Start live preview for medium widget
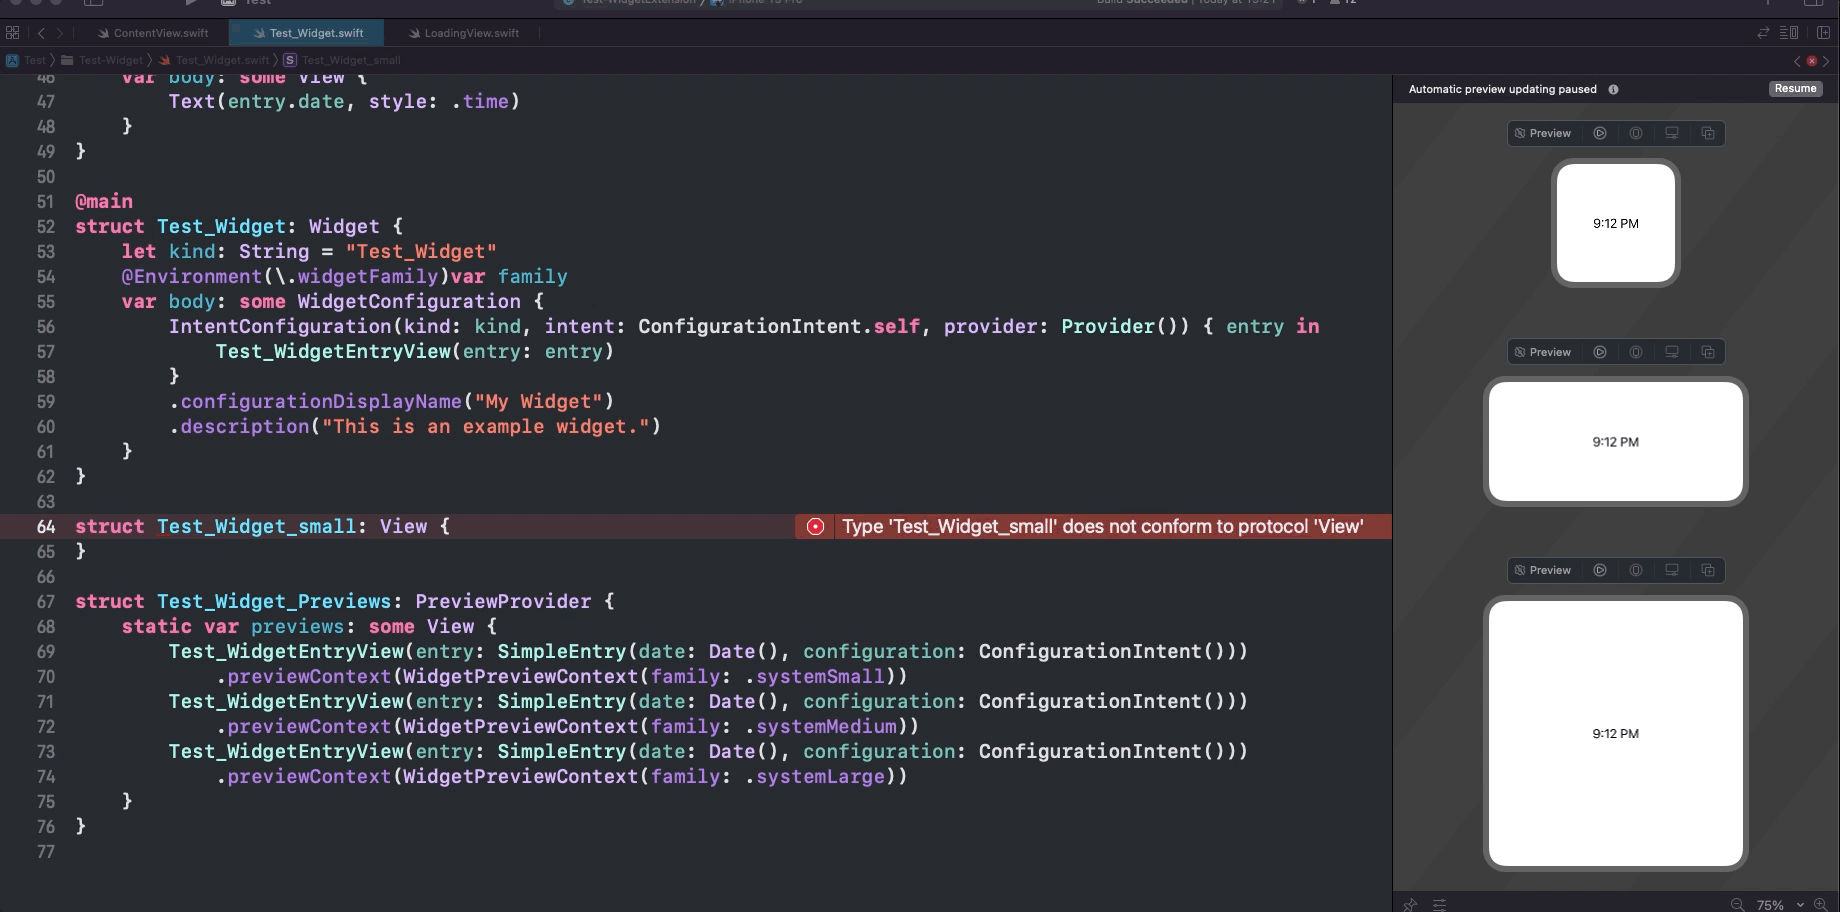The image size is (1840, 912). [x=1600, y=352]
